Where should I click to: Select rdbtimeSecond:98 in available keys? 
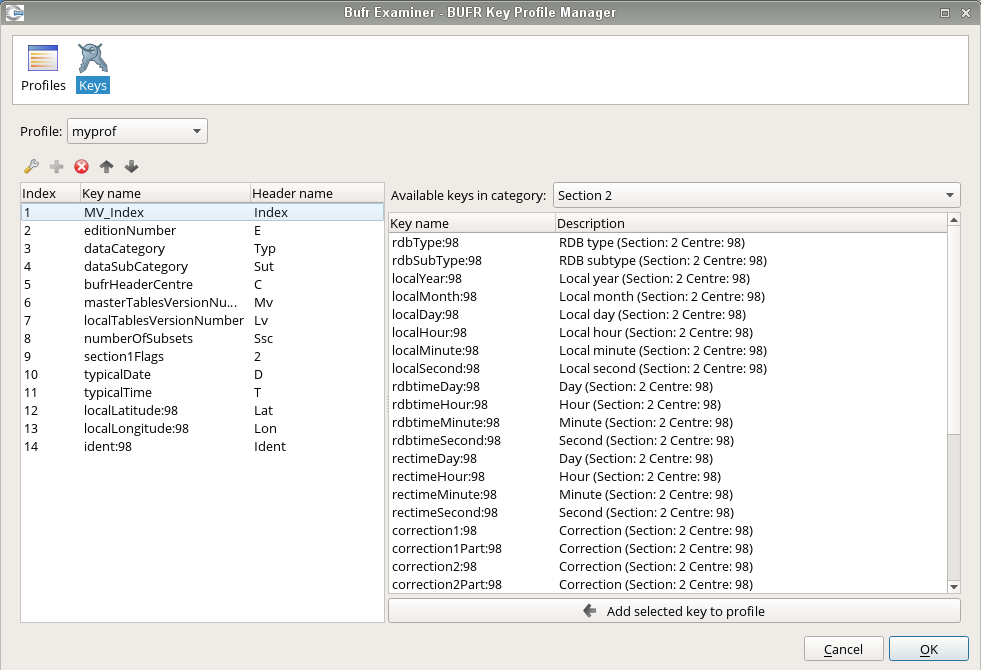click(x=668, y=440)
